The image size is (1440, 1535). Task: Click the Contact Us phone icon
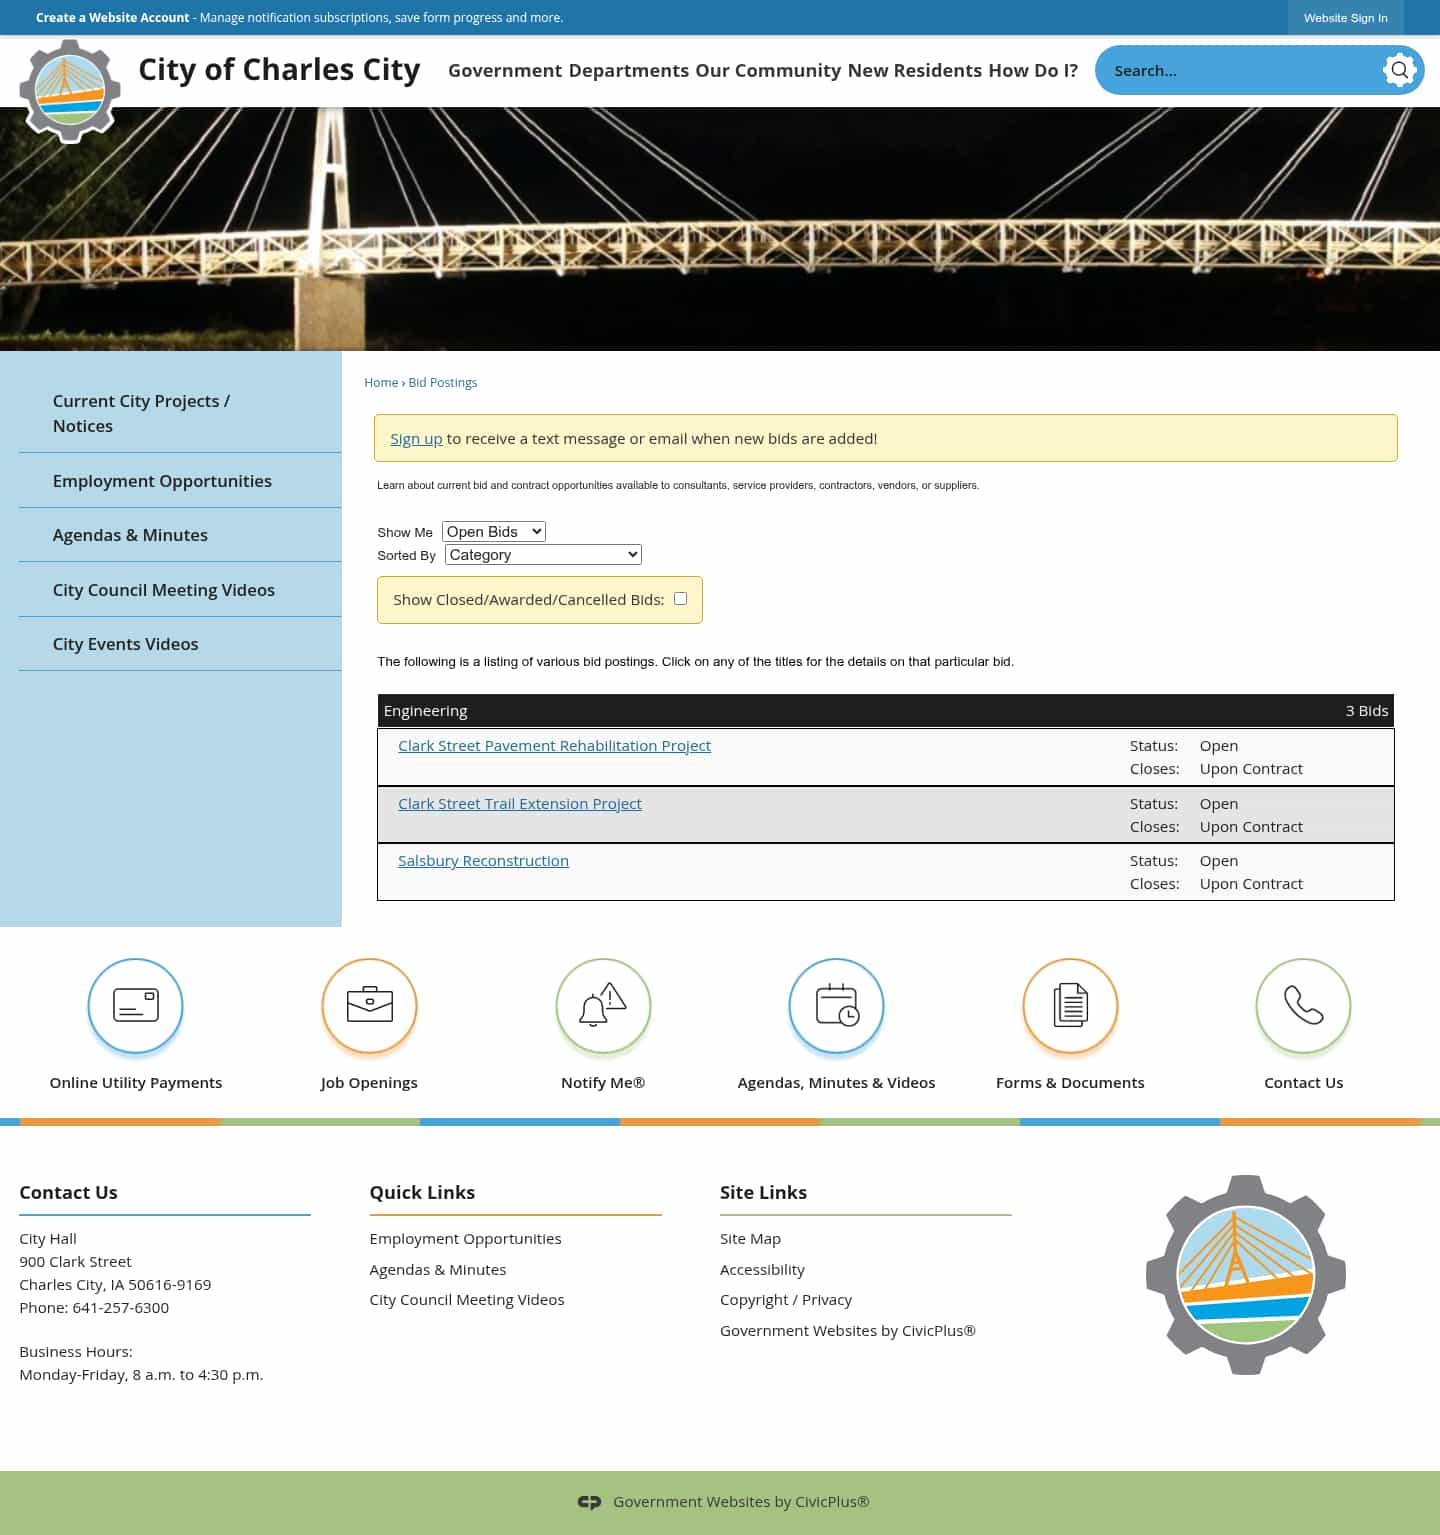tap(1304, 1005)
